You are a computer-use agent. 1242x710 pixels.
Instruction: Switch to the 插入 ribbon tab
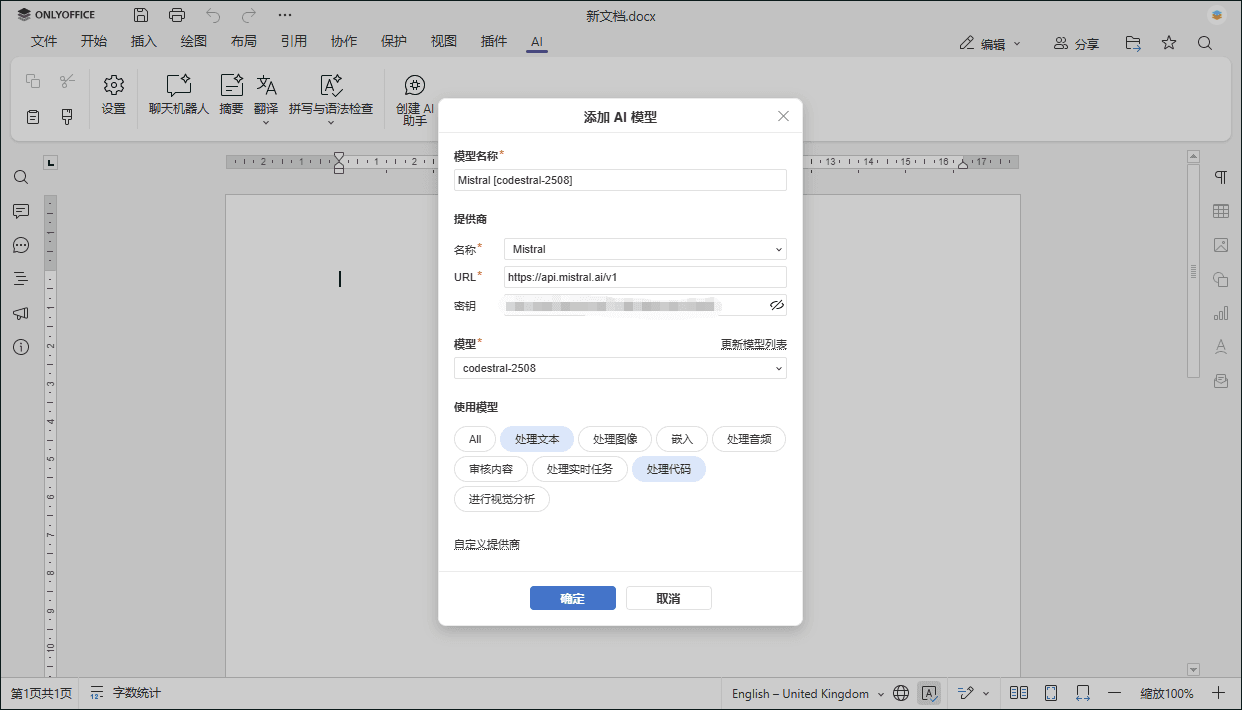point(143,41)
